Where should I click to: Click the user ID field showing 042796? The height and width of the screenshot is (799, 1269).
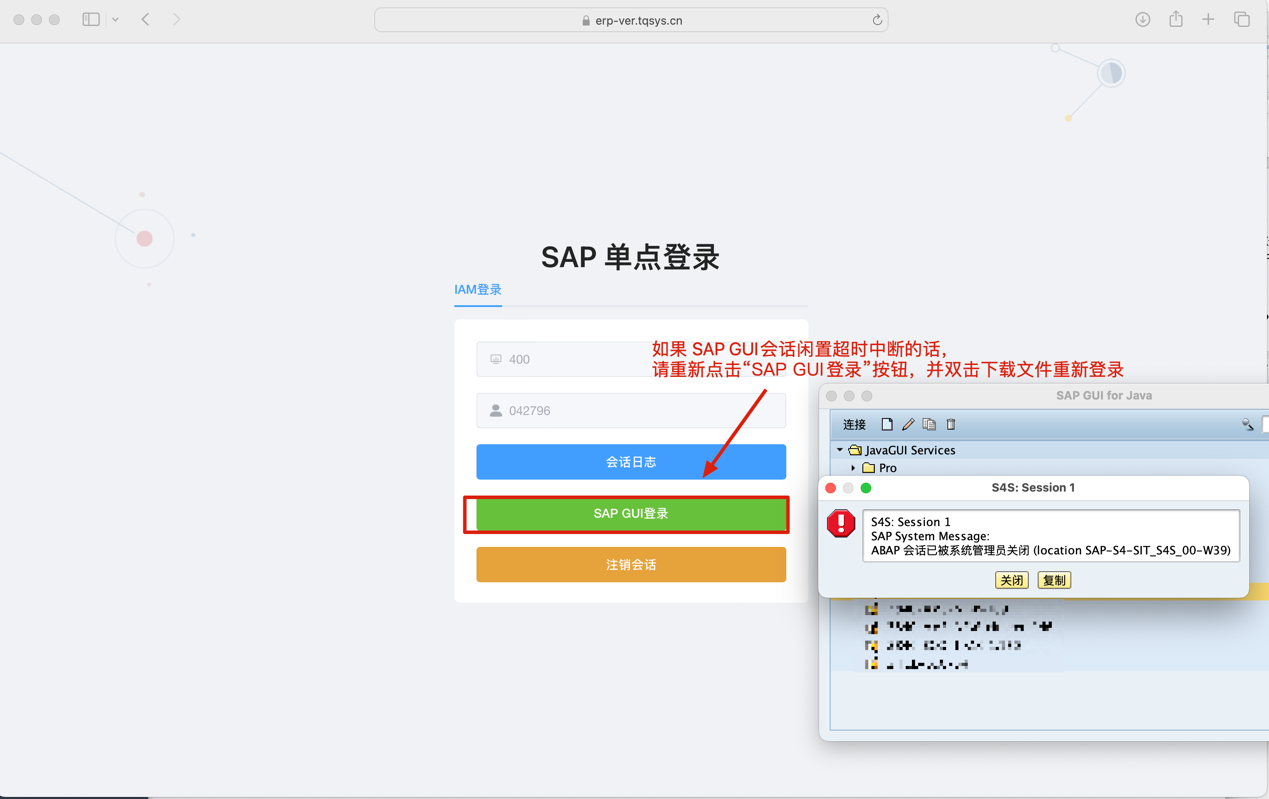[630, 411]
